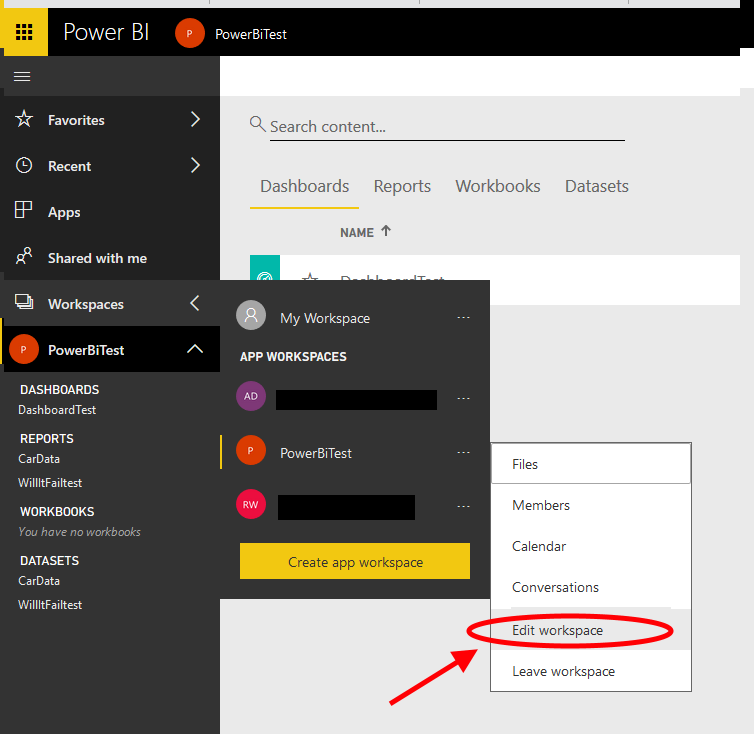Click PowerBiTest avatar in app workspaces list

(251, 451)
